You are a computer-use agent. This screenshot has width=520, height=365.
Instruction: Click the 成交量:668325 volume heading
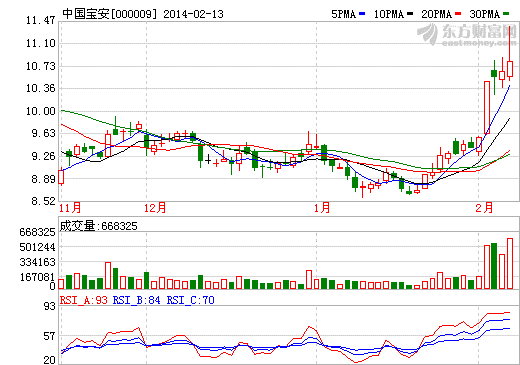98,226
